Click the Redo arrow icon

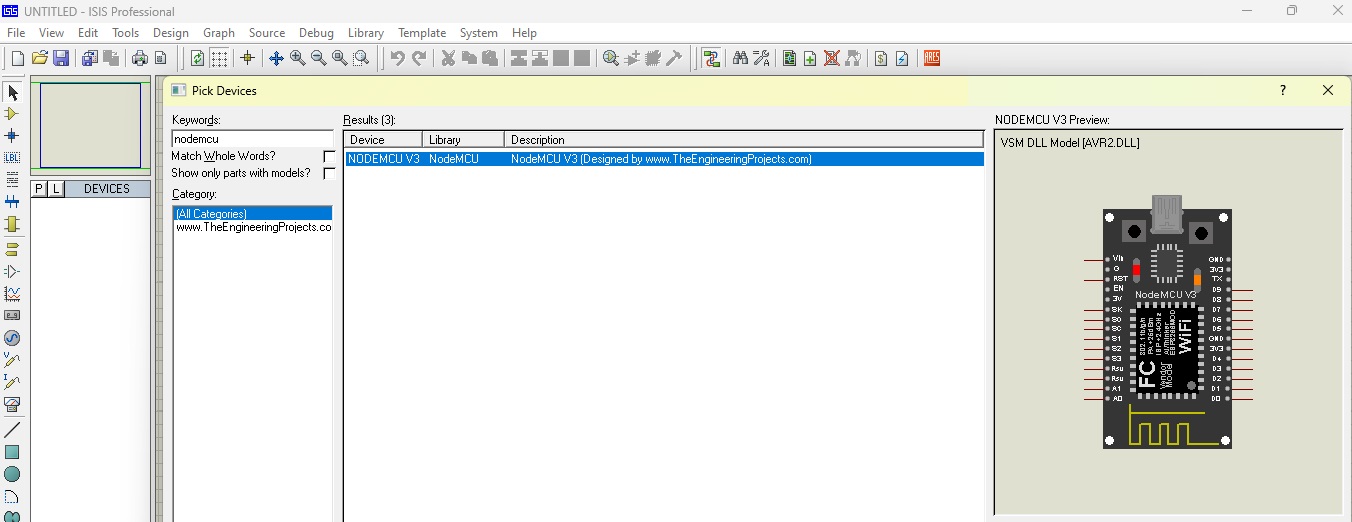click(x=419, y=58)
